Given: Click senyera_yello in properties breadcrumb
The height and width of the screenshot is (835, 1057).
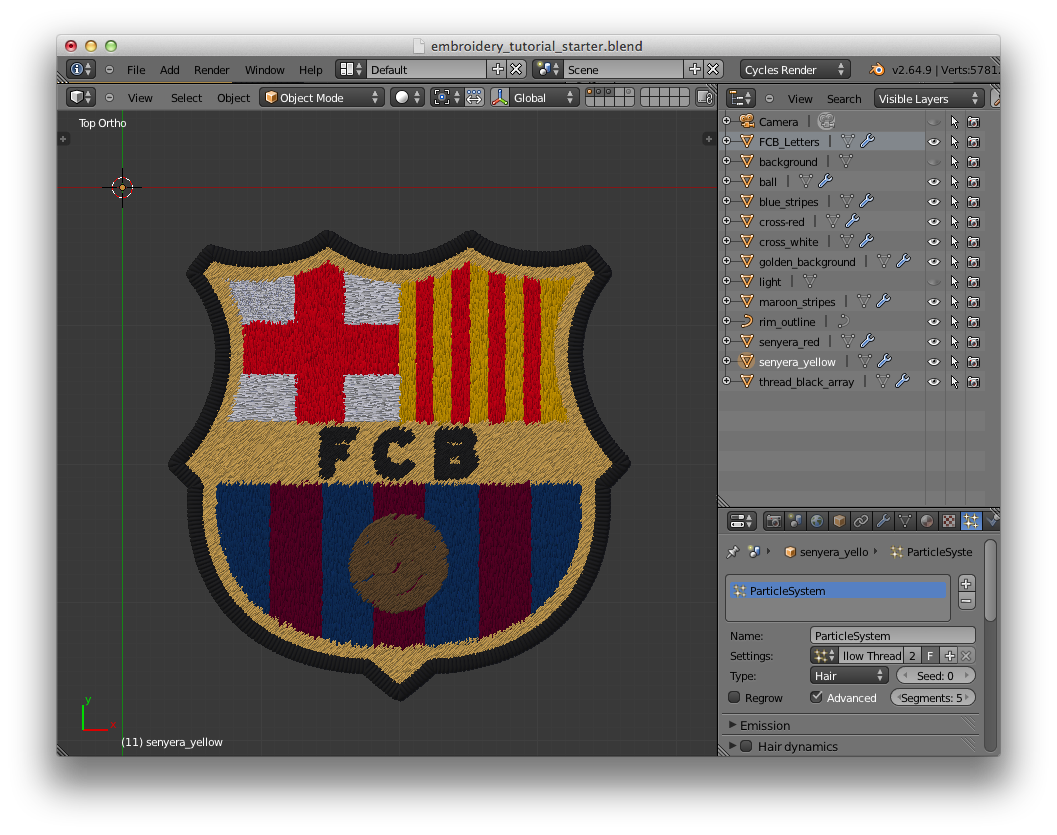Looking at the screenshot, I should [x=834, y=552].
